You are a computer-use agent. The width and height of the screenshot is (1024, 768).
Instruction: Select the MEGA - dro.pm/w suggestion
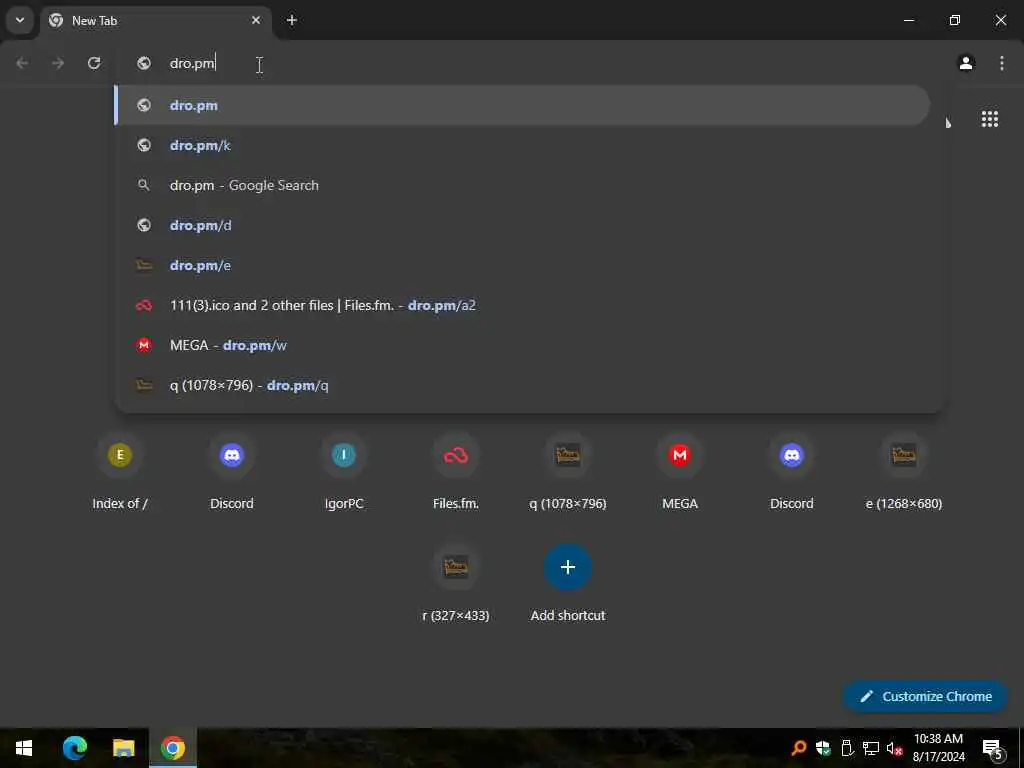coord(522,345)
